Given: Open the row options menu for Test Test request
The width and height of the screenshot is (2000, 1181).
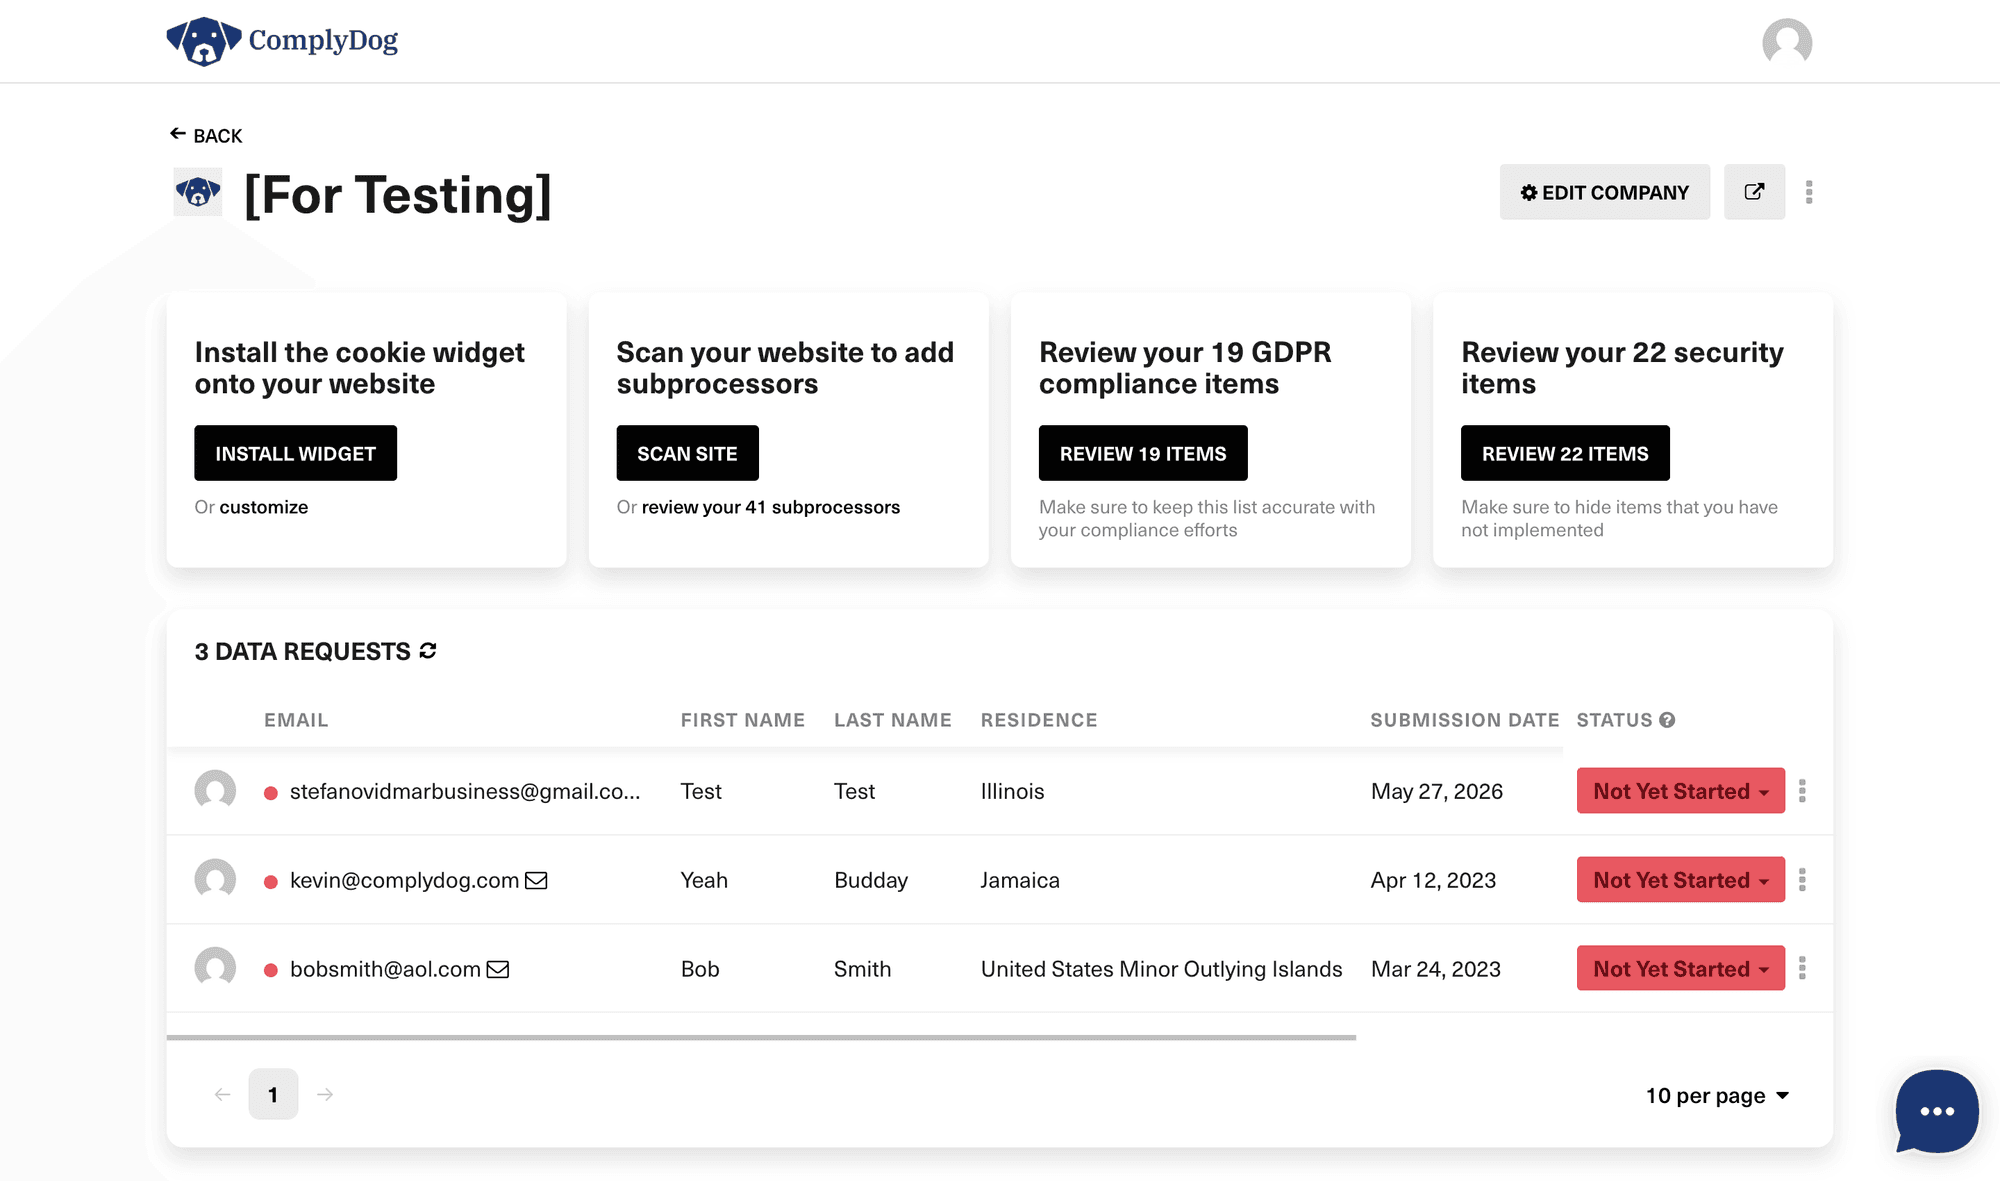Looking at the screenshot, I should (1802, 791).
